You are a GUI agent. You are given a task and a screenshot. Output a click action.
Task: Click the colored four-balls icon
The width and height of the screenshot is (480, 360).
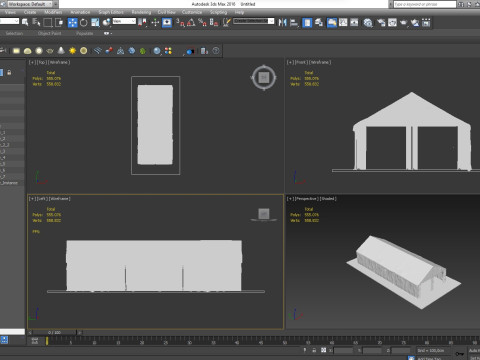168,51
